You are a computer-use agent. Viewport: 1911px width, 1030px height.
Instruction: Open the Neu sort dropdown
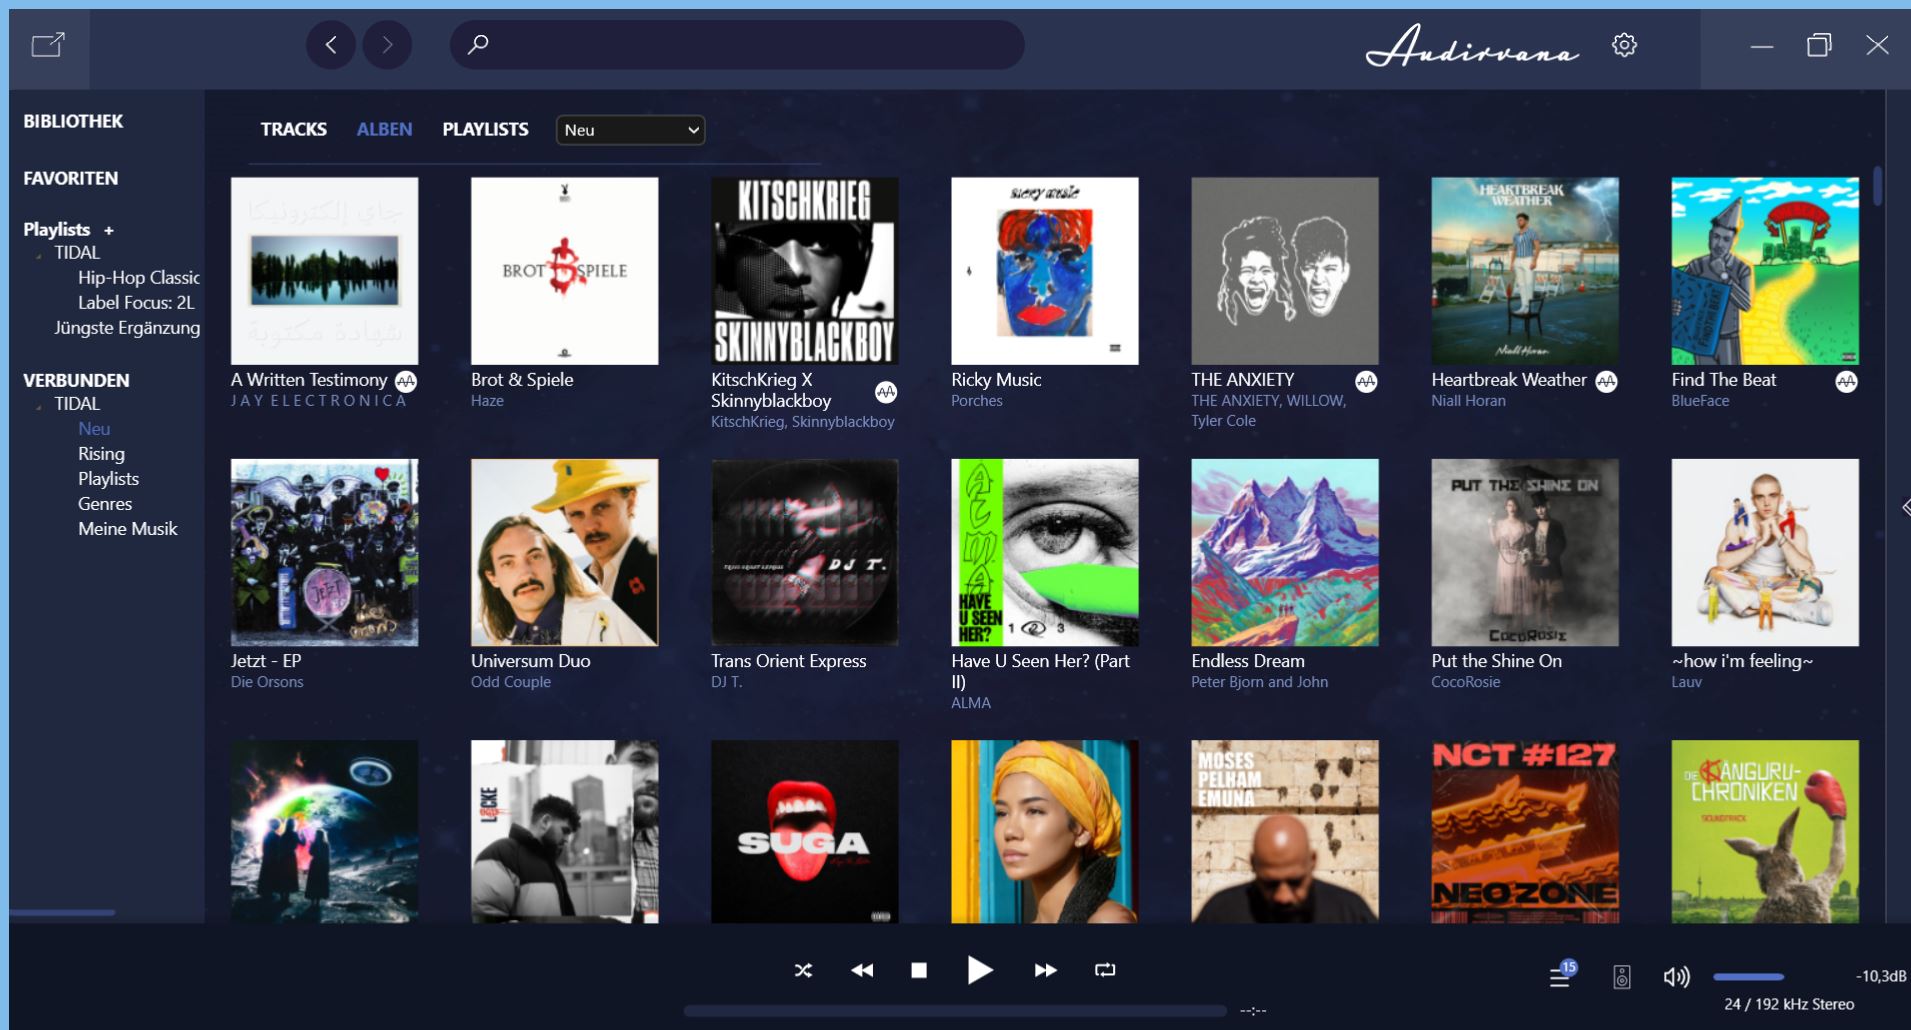tap(630, 130)
